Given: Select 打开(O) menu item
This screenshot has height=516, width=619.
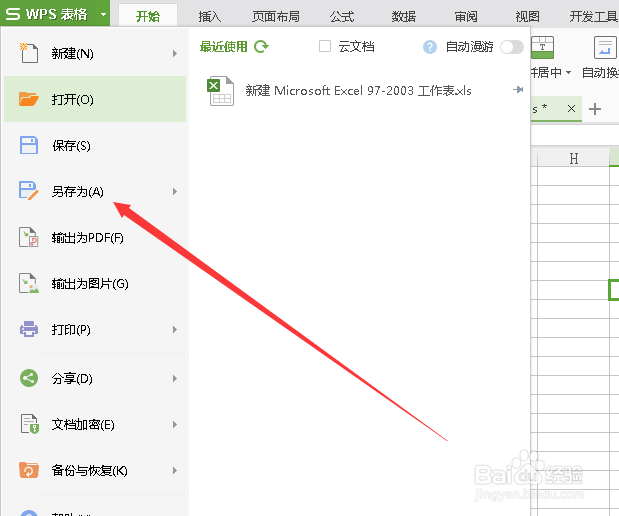Looking at the screenshot, I should coord(95,99).
